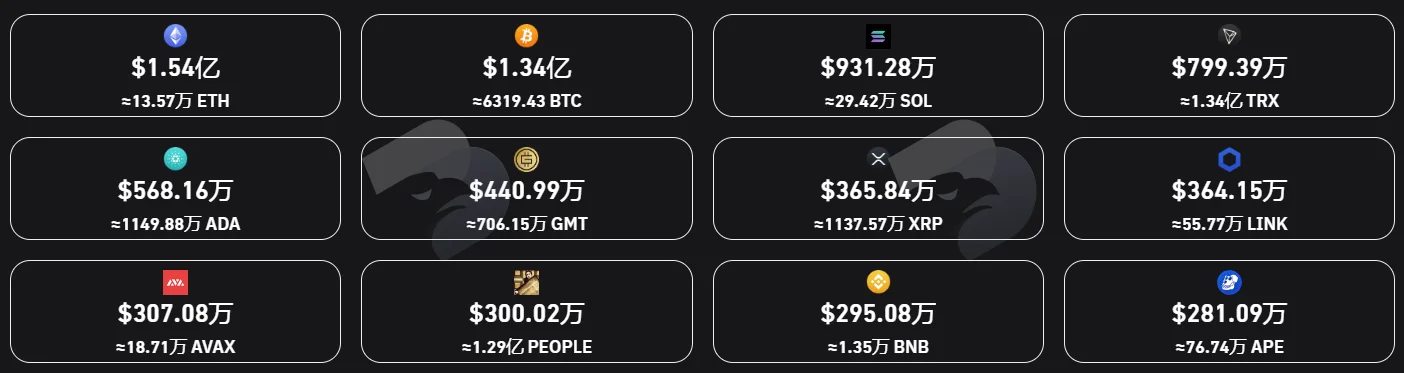The image size is (1404, 373).
Task: Open the ≈29.42万 SOL label
Action: pos(878,101)
